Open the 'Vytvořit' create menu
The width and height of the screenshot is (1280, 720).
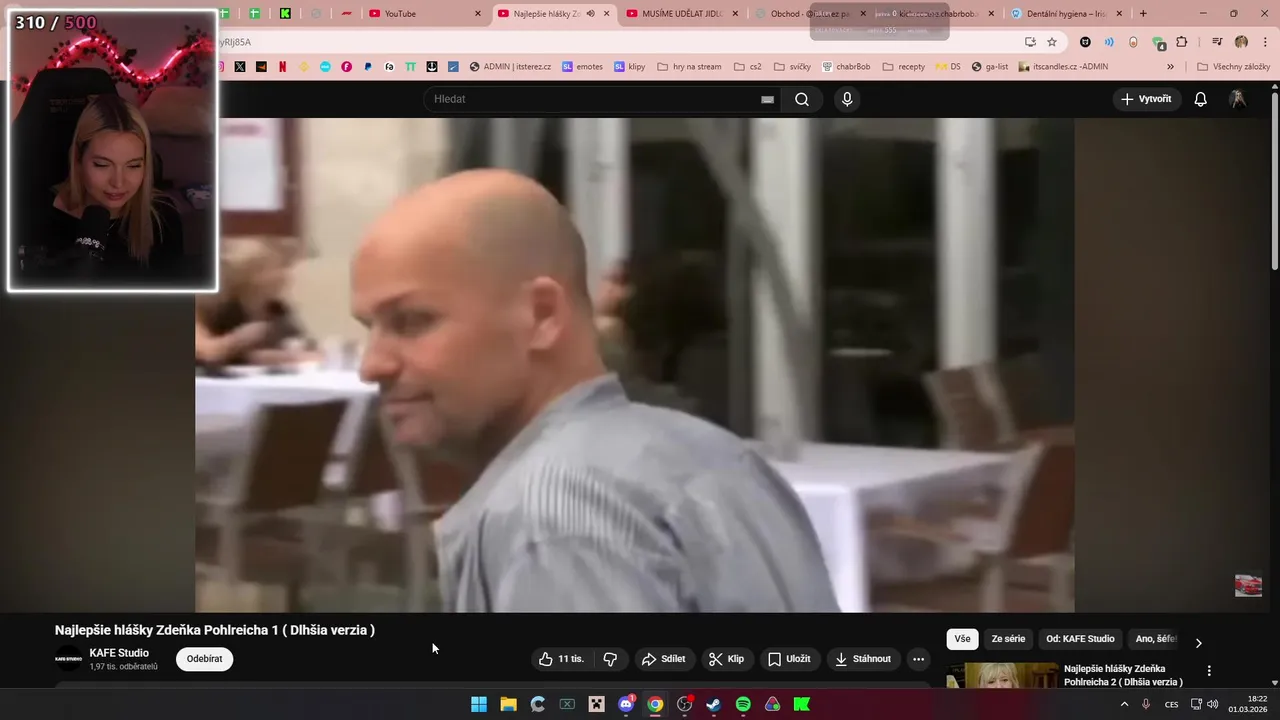[1146, 99]
